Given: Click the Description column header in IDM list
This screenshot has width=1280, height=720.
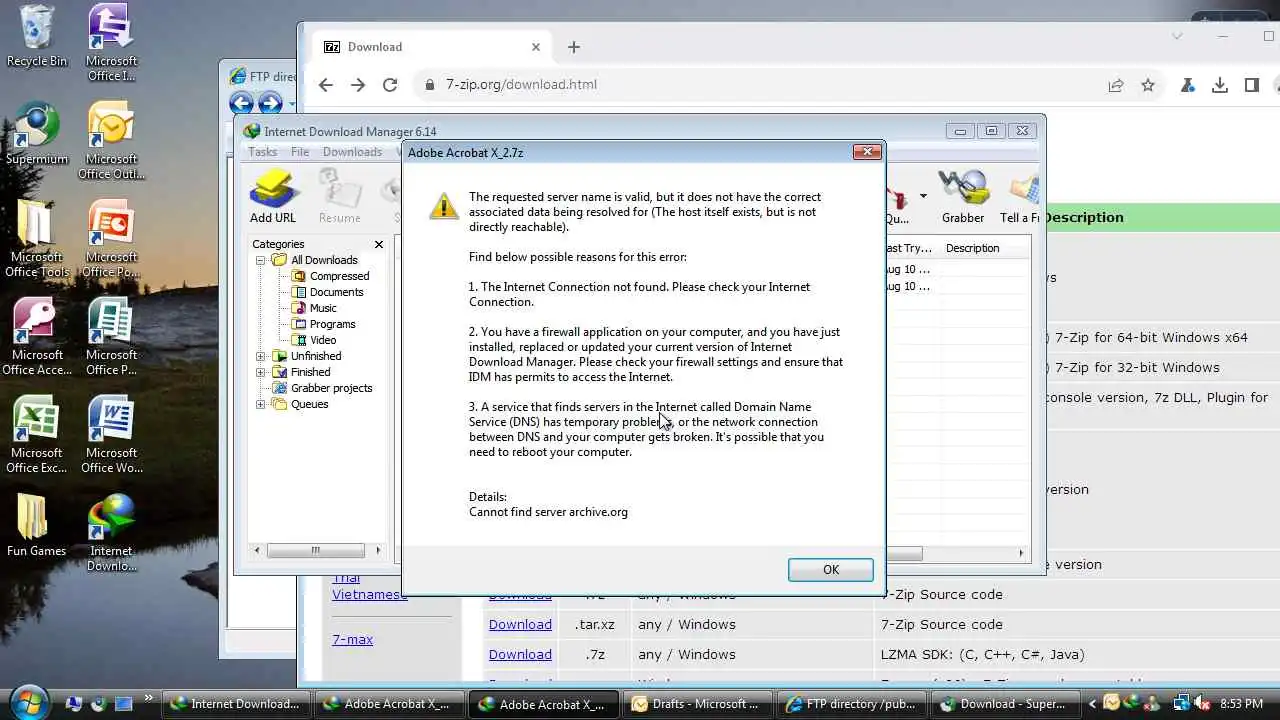Looking at the screenshot, I should [x=985, y=248].
